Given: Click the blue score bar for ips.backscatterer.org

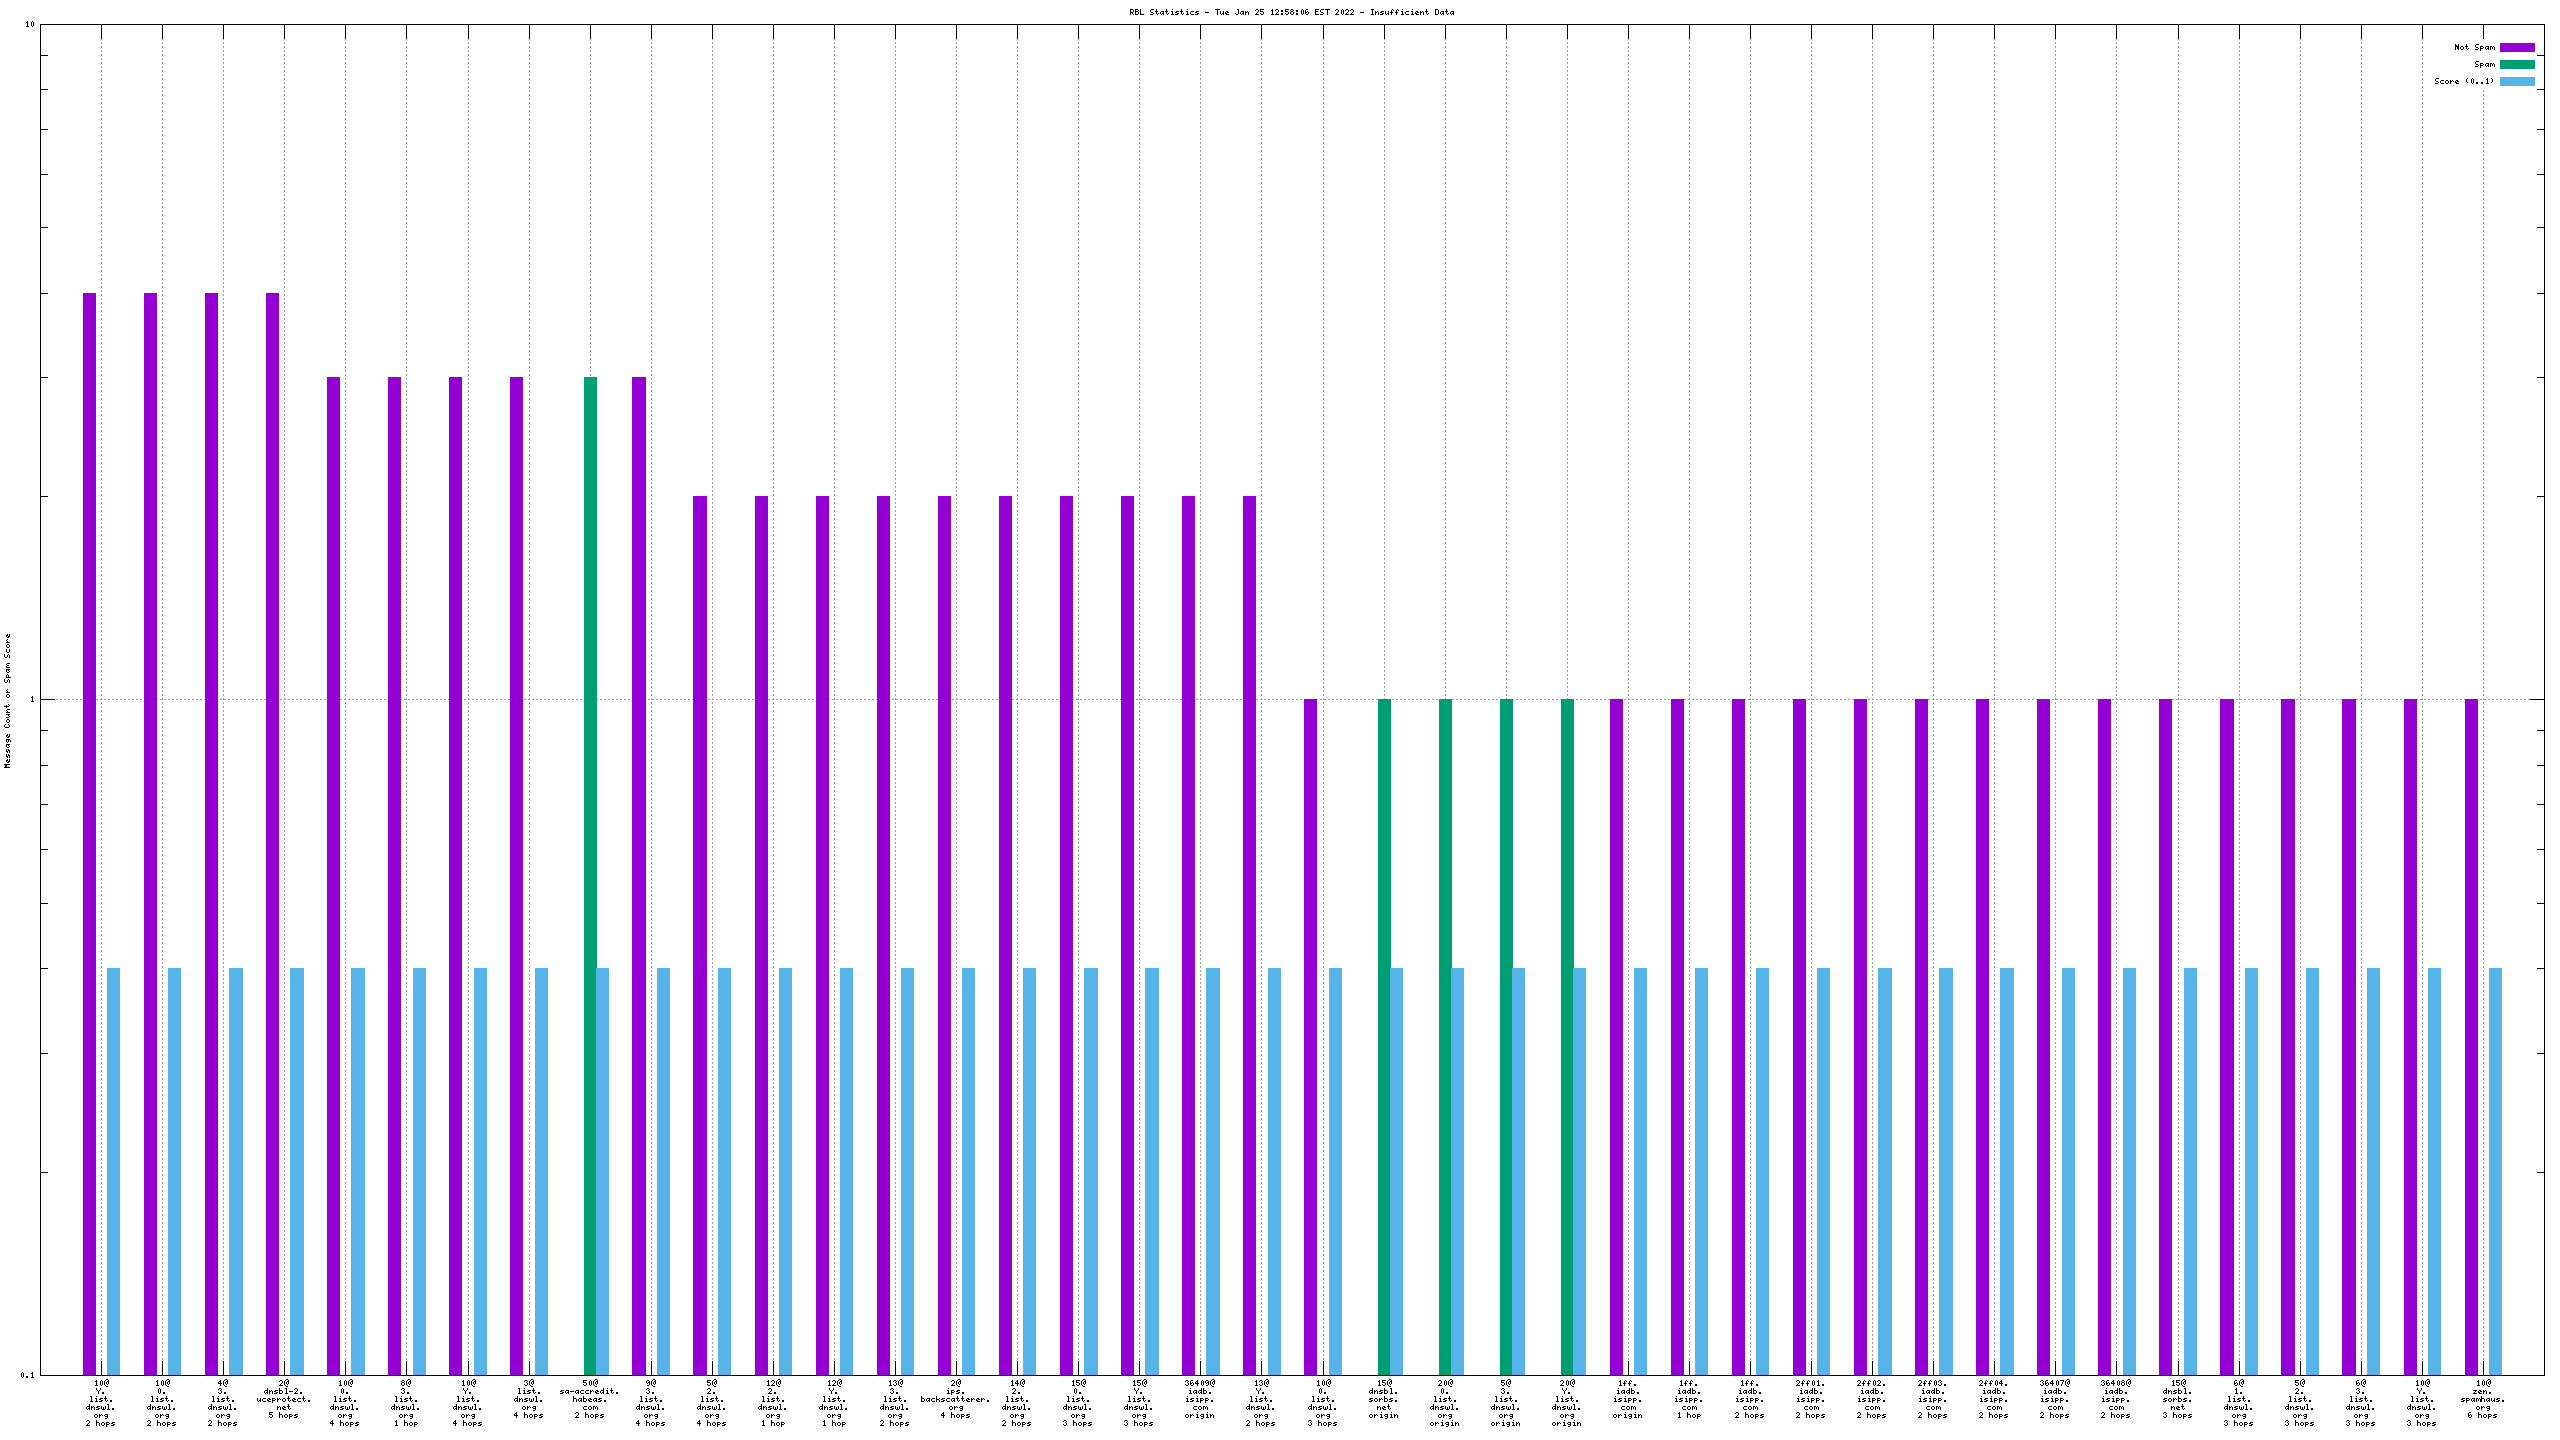Looking at the screenshot, I should coord(968,1170).
